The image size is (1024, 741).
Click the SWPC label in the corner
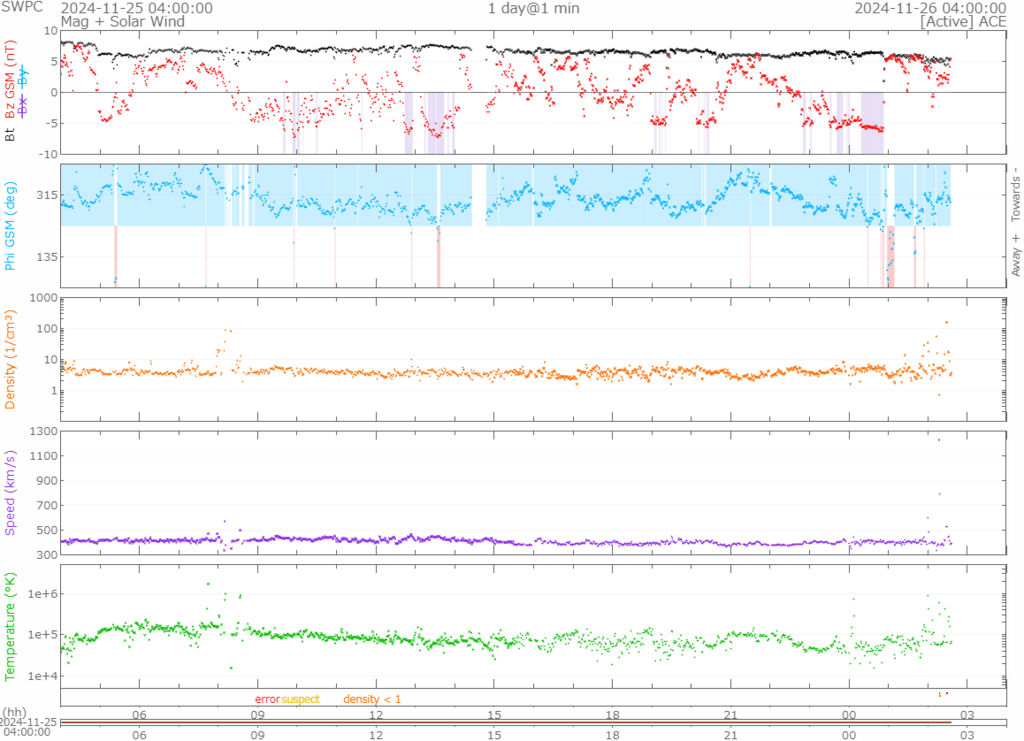(21, 8)
